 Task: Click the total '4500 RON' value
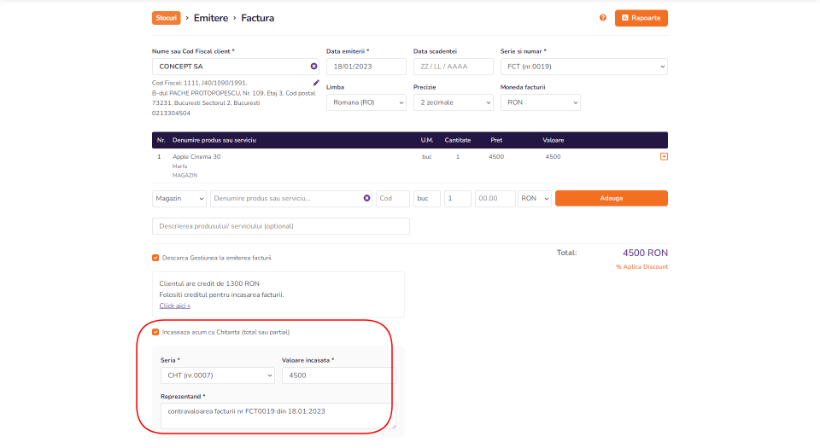pos(645,253)
